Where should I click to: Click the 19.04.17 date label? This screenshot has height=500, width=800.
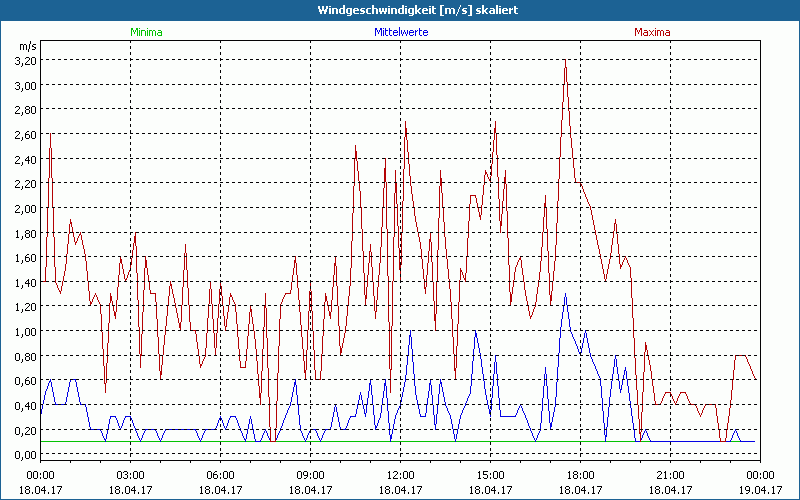click(760, 490)
